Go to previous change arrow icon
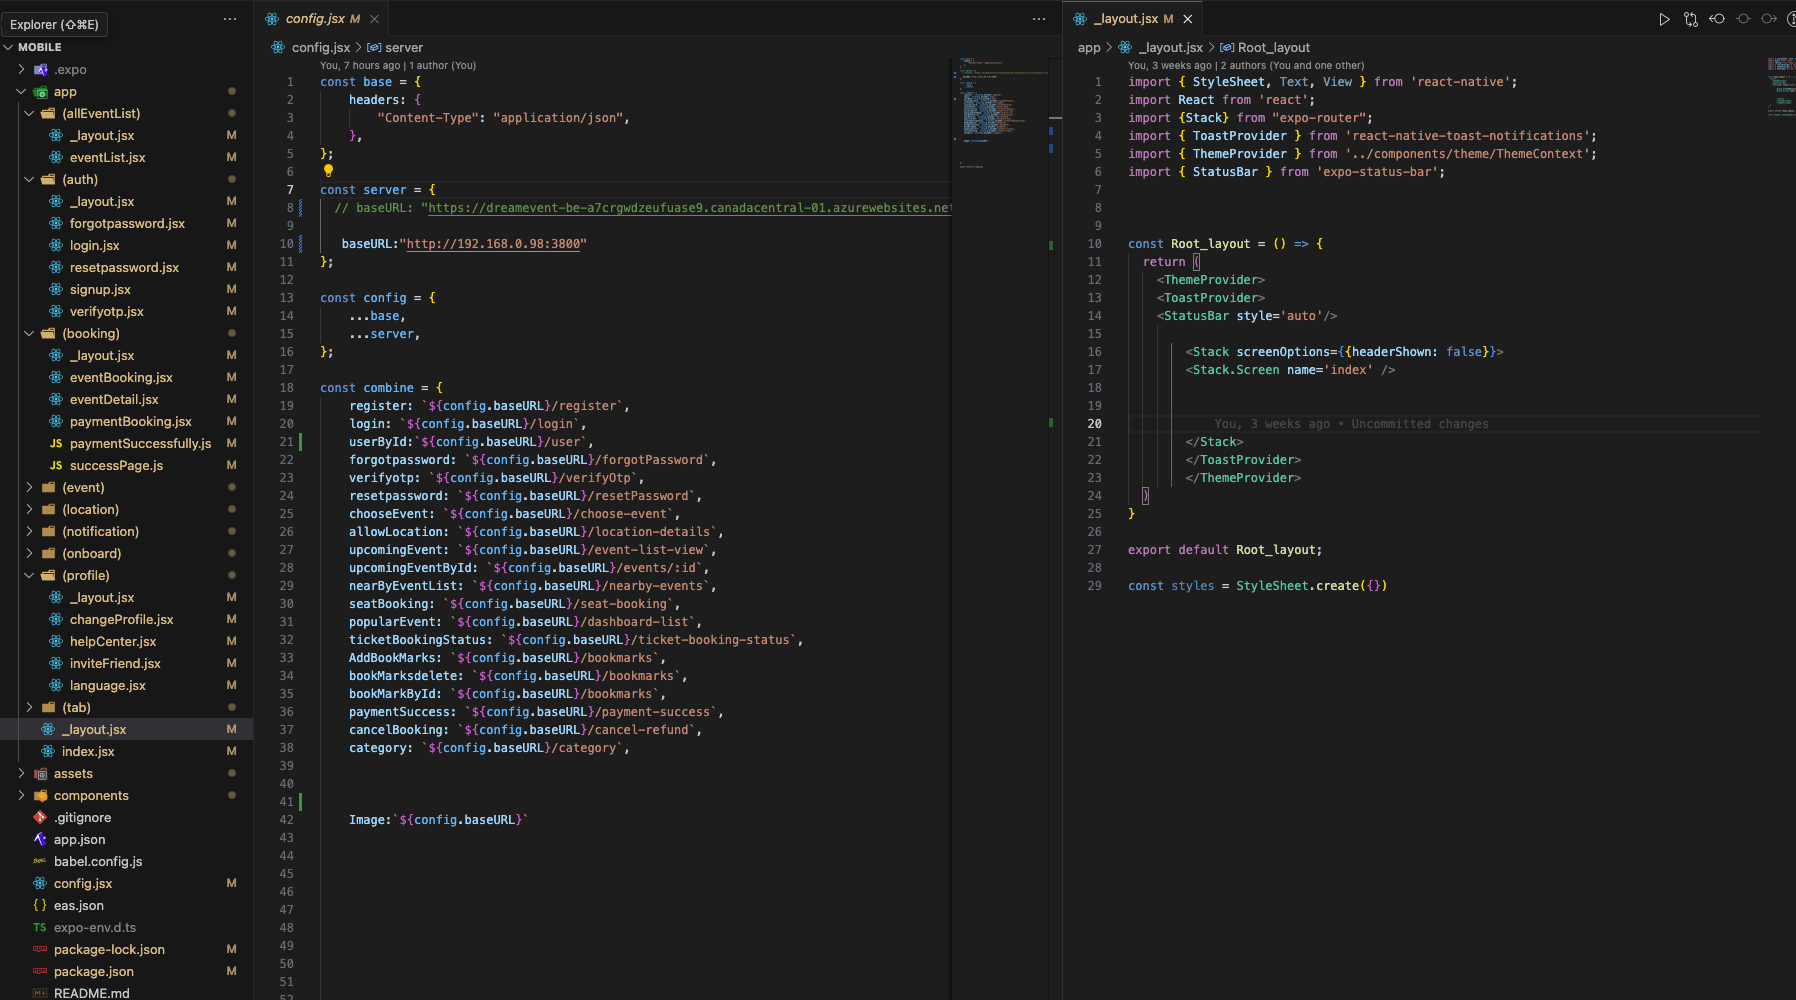Screen dimensions: 1796x1000 [1717, 19]
